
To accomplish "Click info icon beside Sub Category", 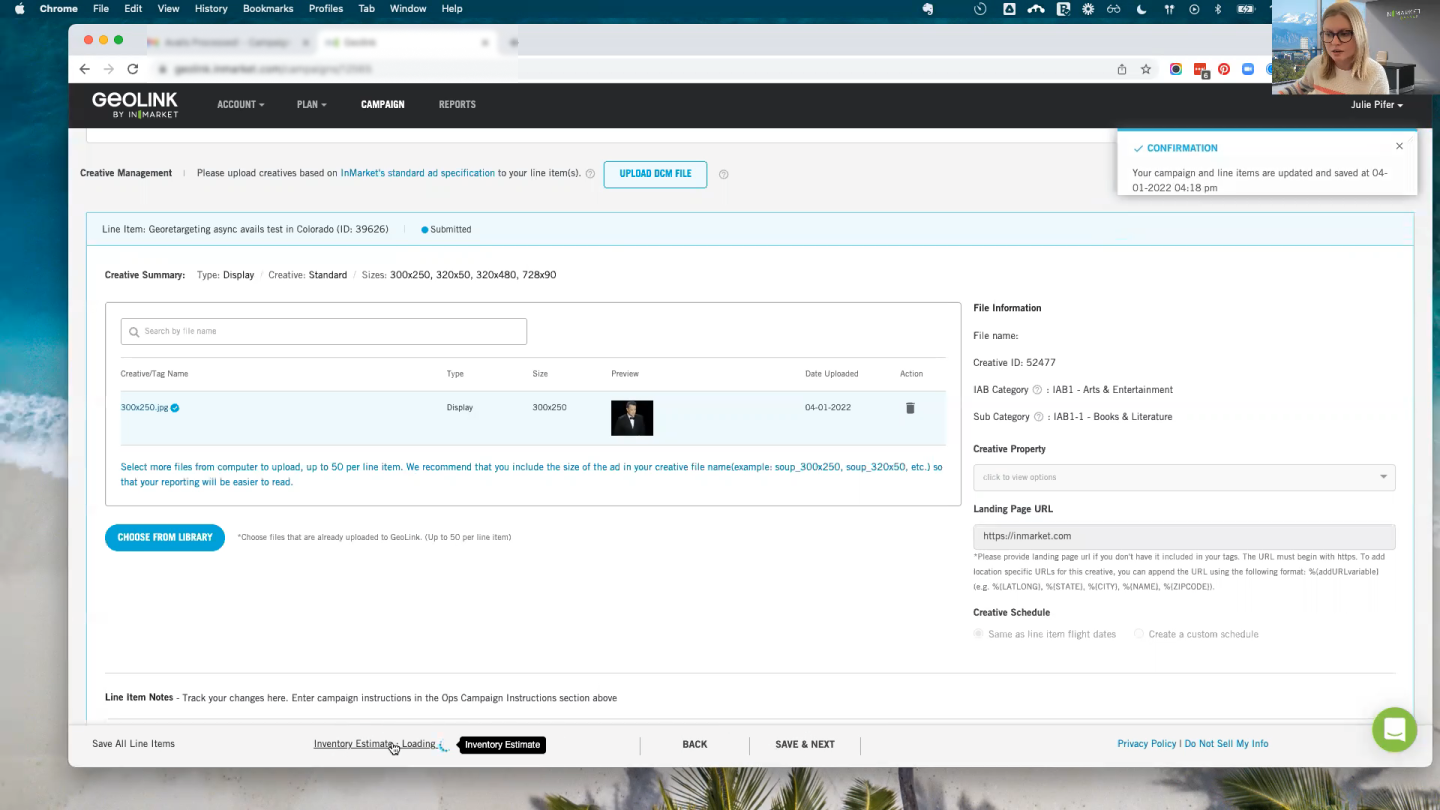I will tap(1038, 417).
